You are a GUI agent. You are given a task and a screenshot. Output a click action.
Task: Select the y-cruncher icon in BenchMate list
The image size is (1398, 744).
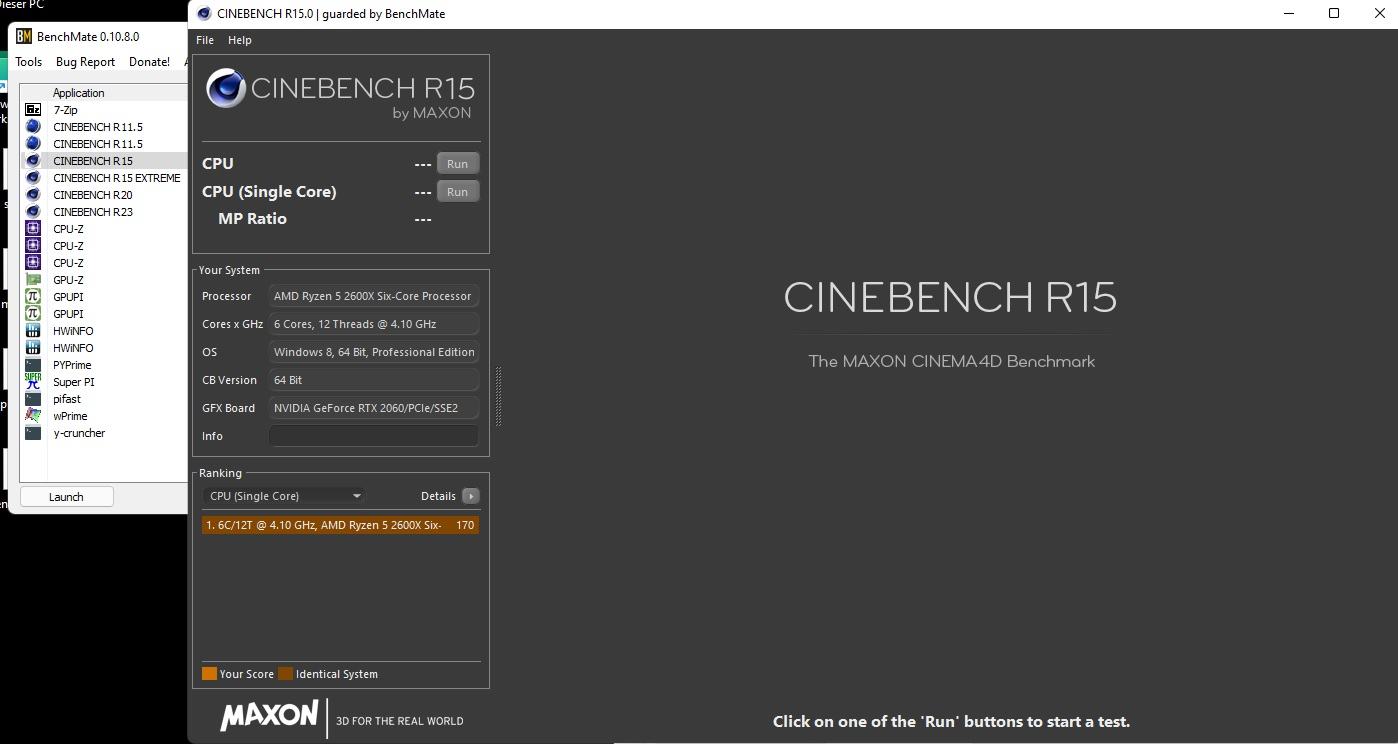33,433
